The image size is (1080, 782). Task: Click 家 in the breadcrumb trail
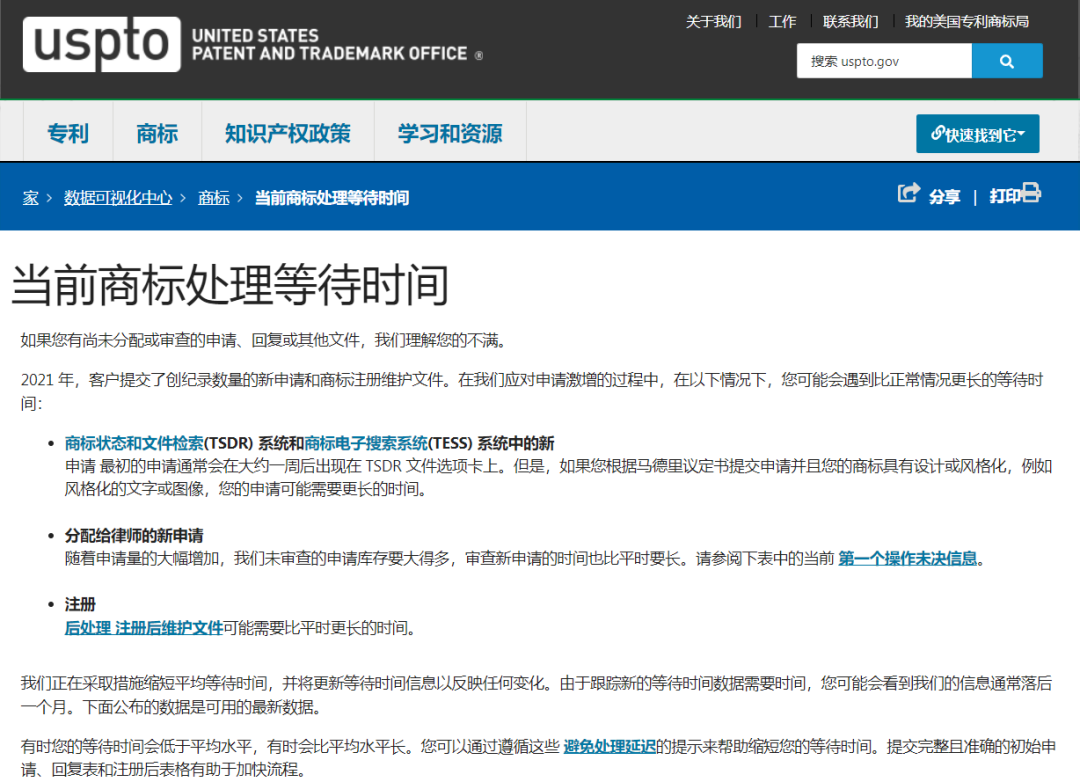click(29, 197)
